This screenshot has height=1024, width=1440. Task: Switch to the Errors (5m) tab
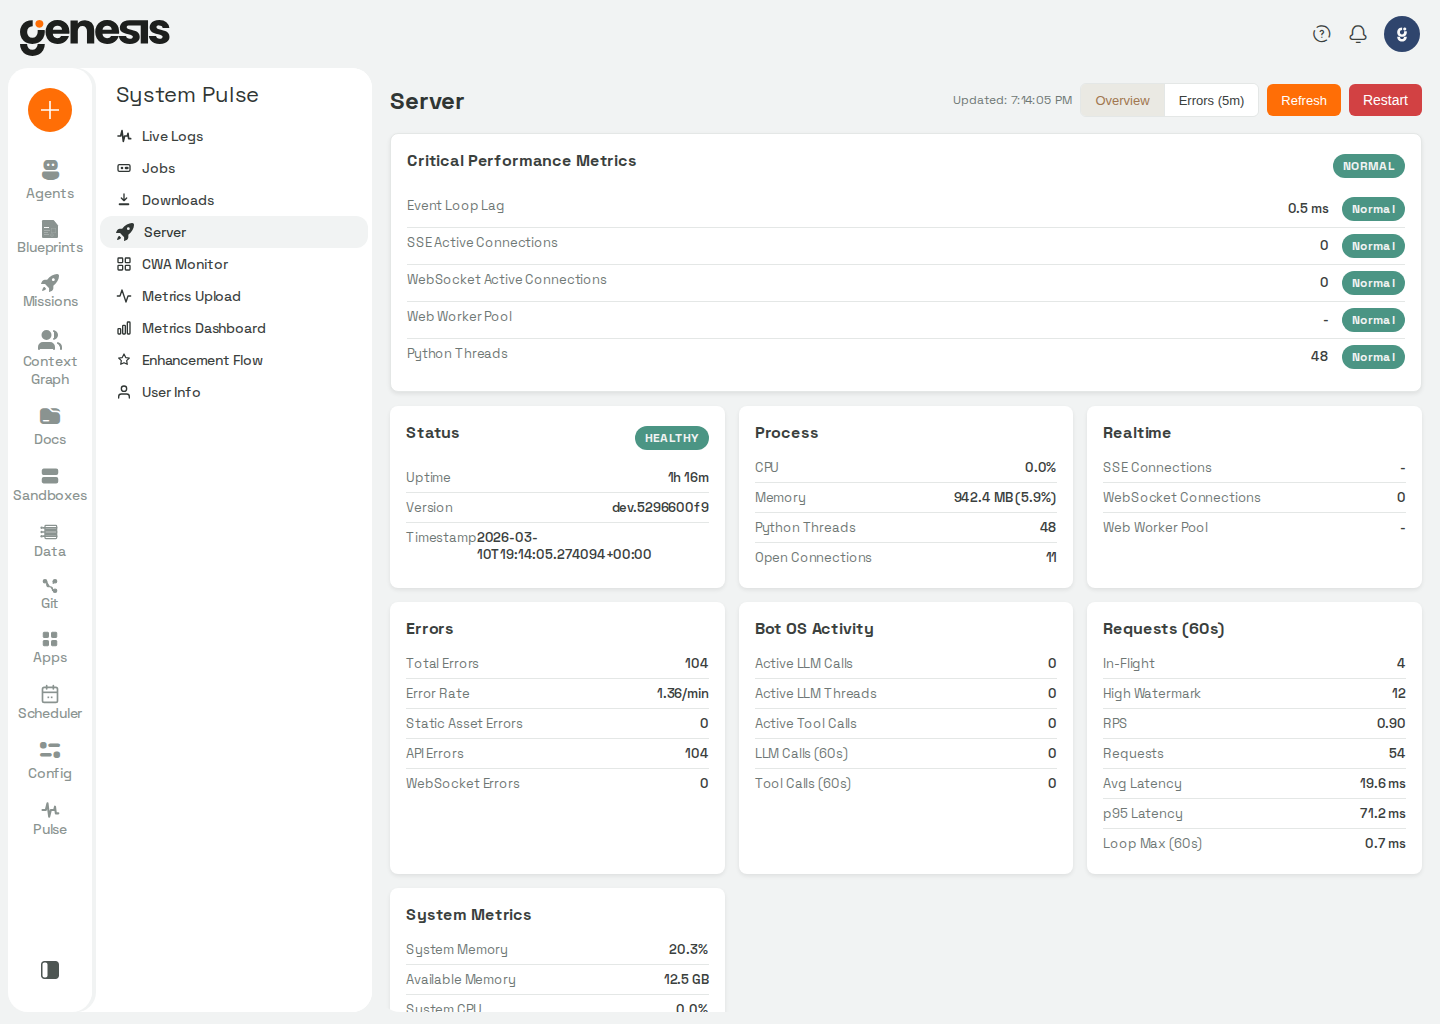point(1211,100)
